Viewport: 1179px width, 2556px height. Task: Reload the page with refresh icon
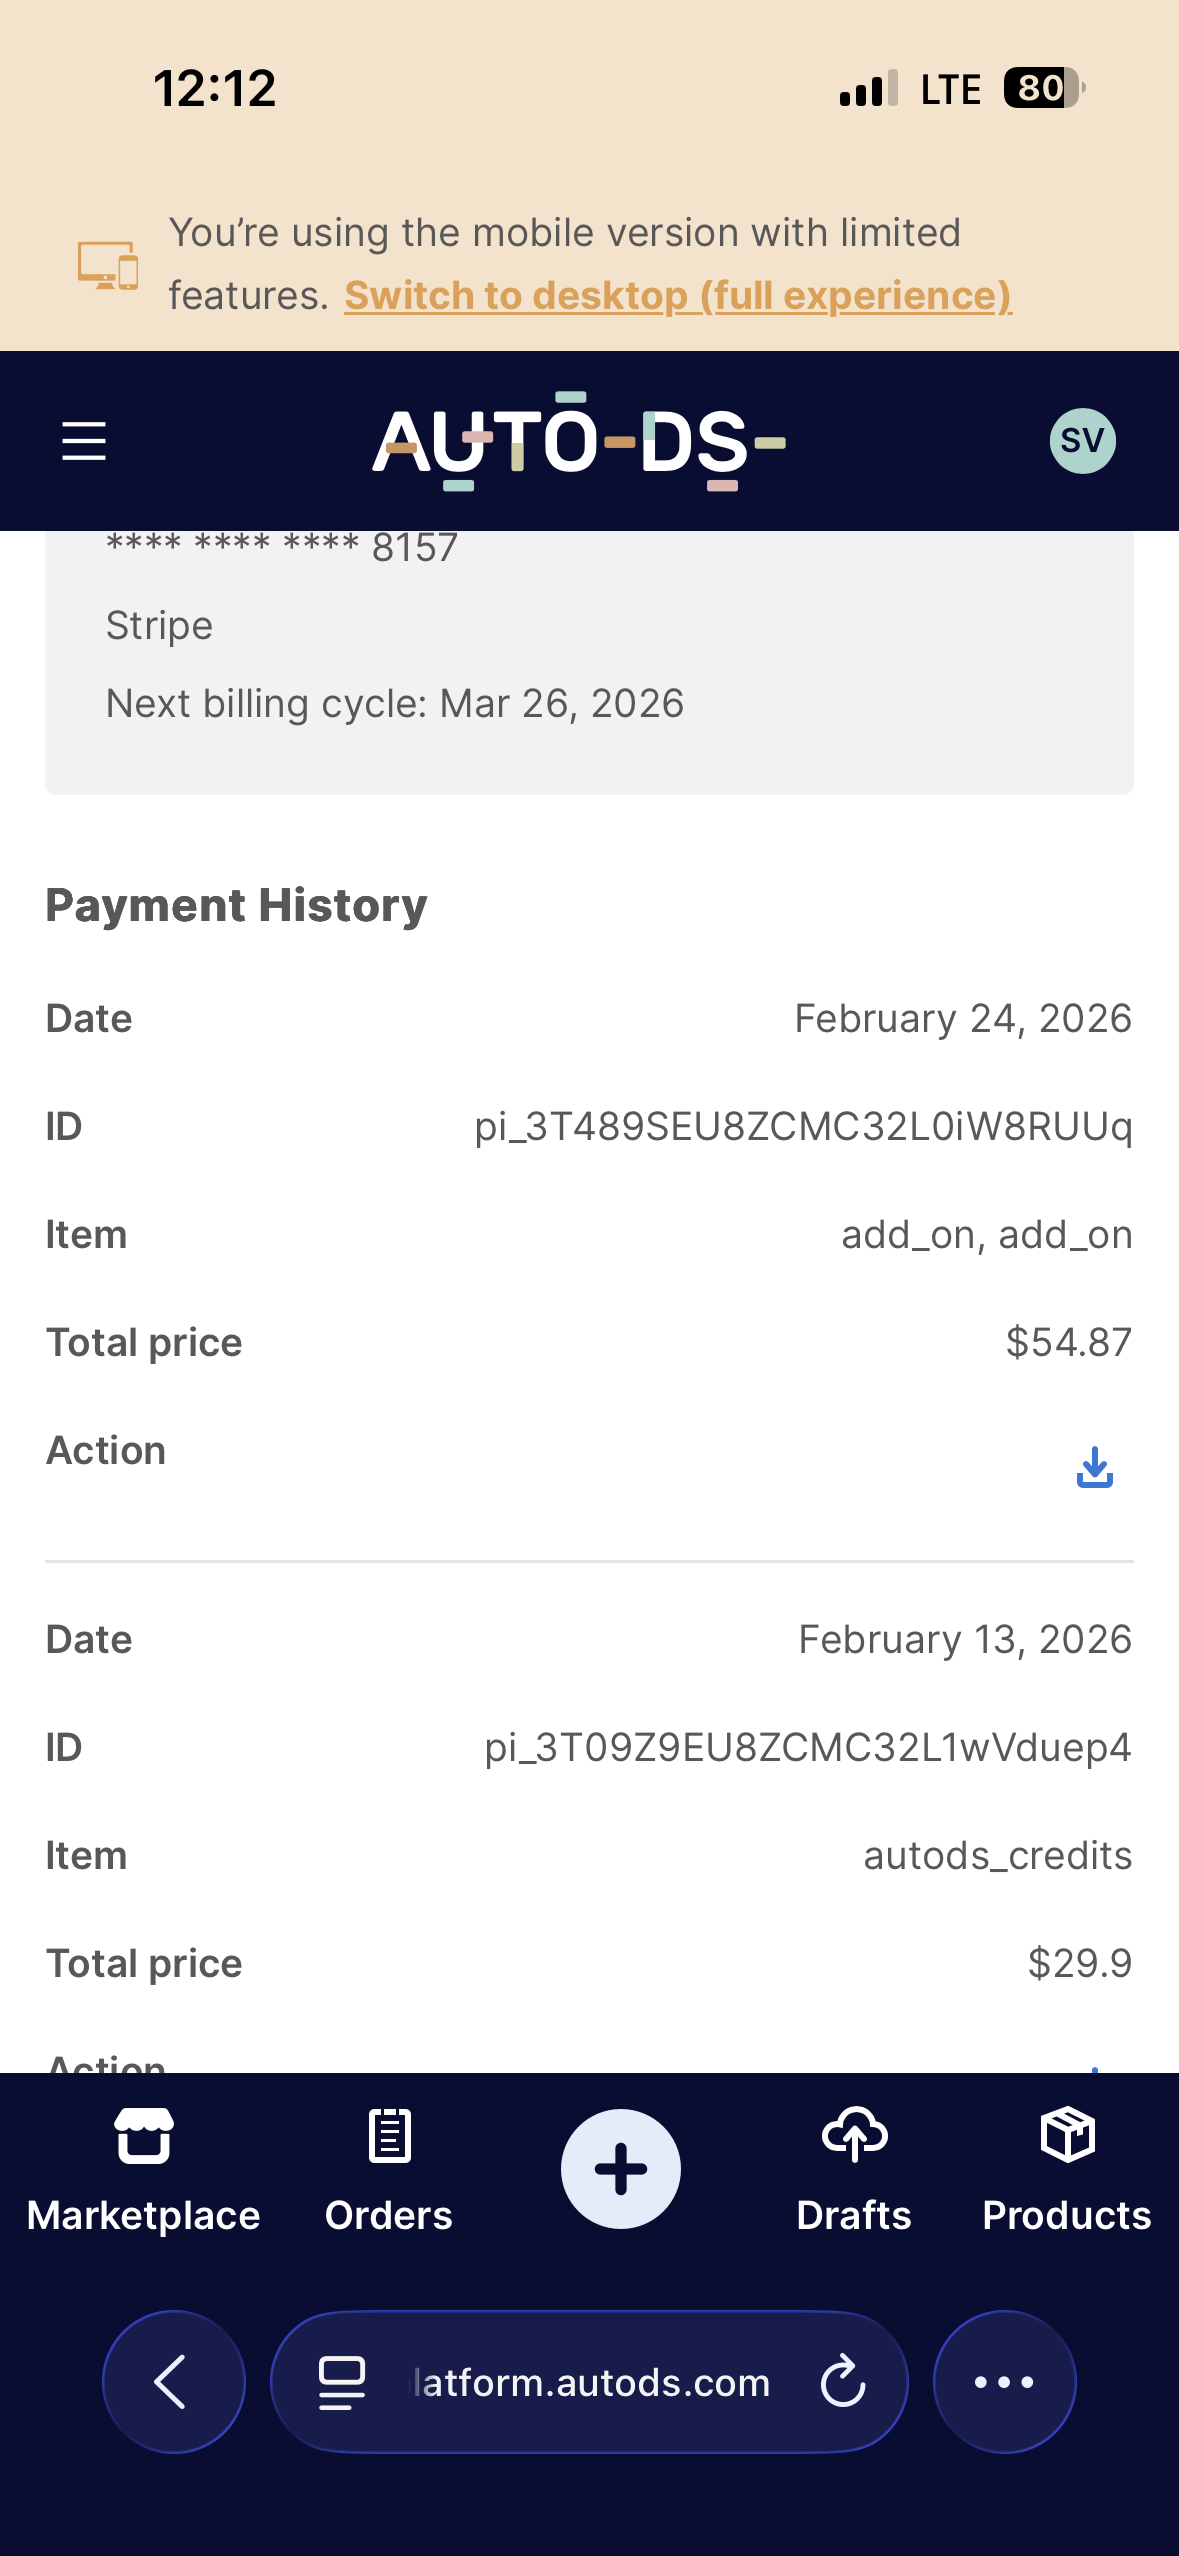click(842, 2382)
